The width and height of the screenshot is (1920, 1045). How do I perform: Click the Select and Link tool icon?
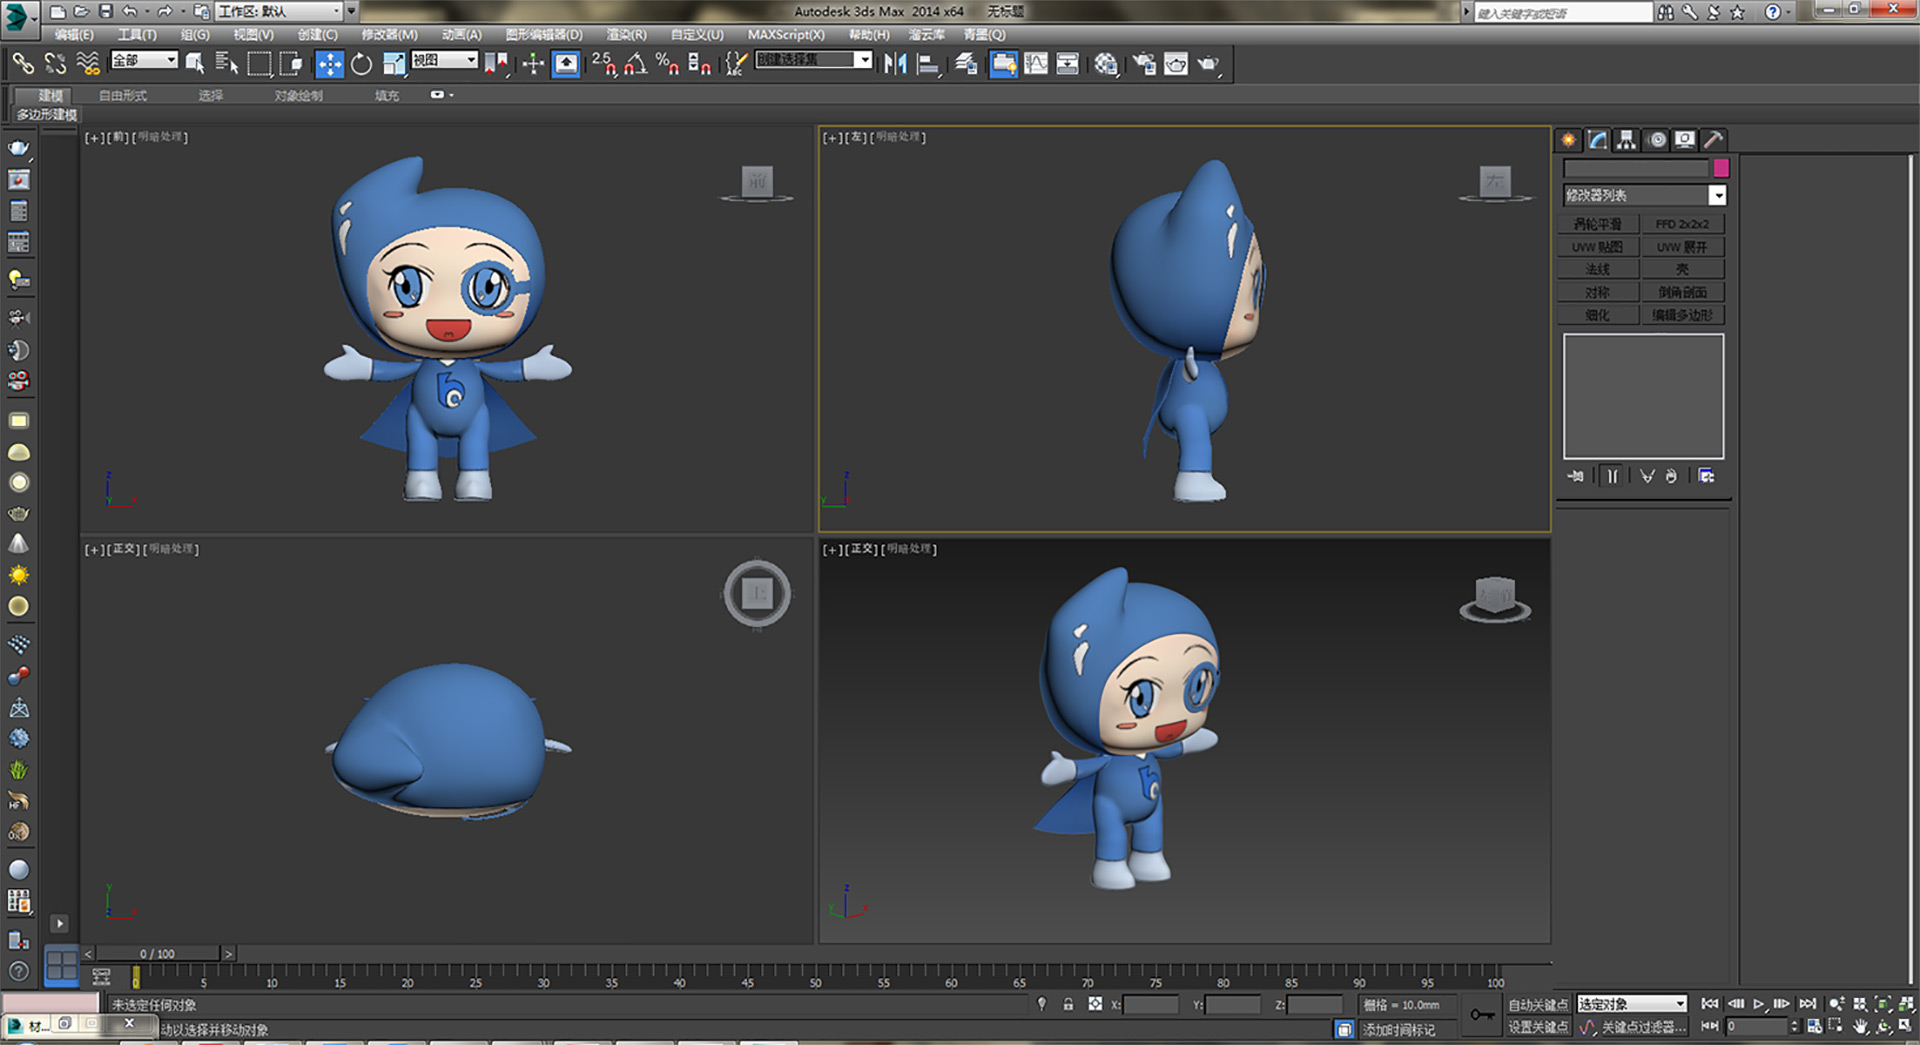click(22, 64)
